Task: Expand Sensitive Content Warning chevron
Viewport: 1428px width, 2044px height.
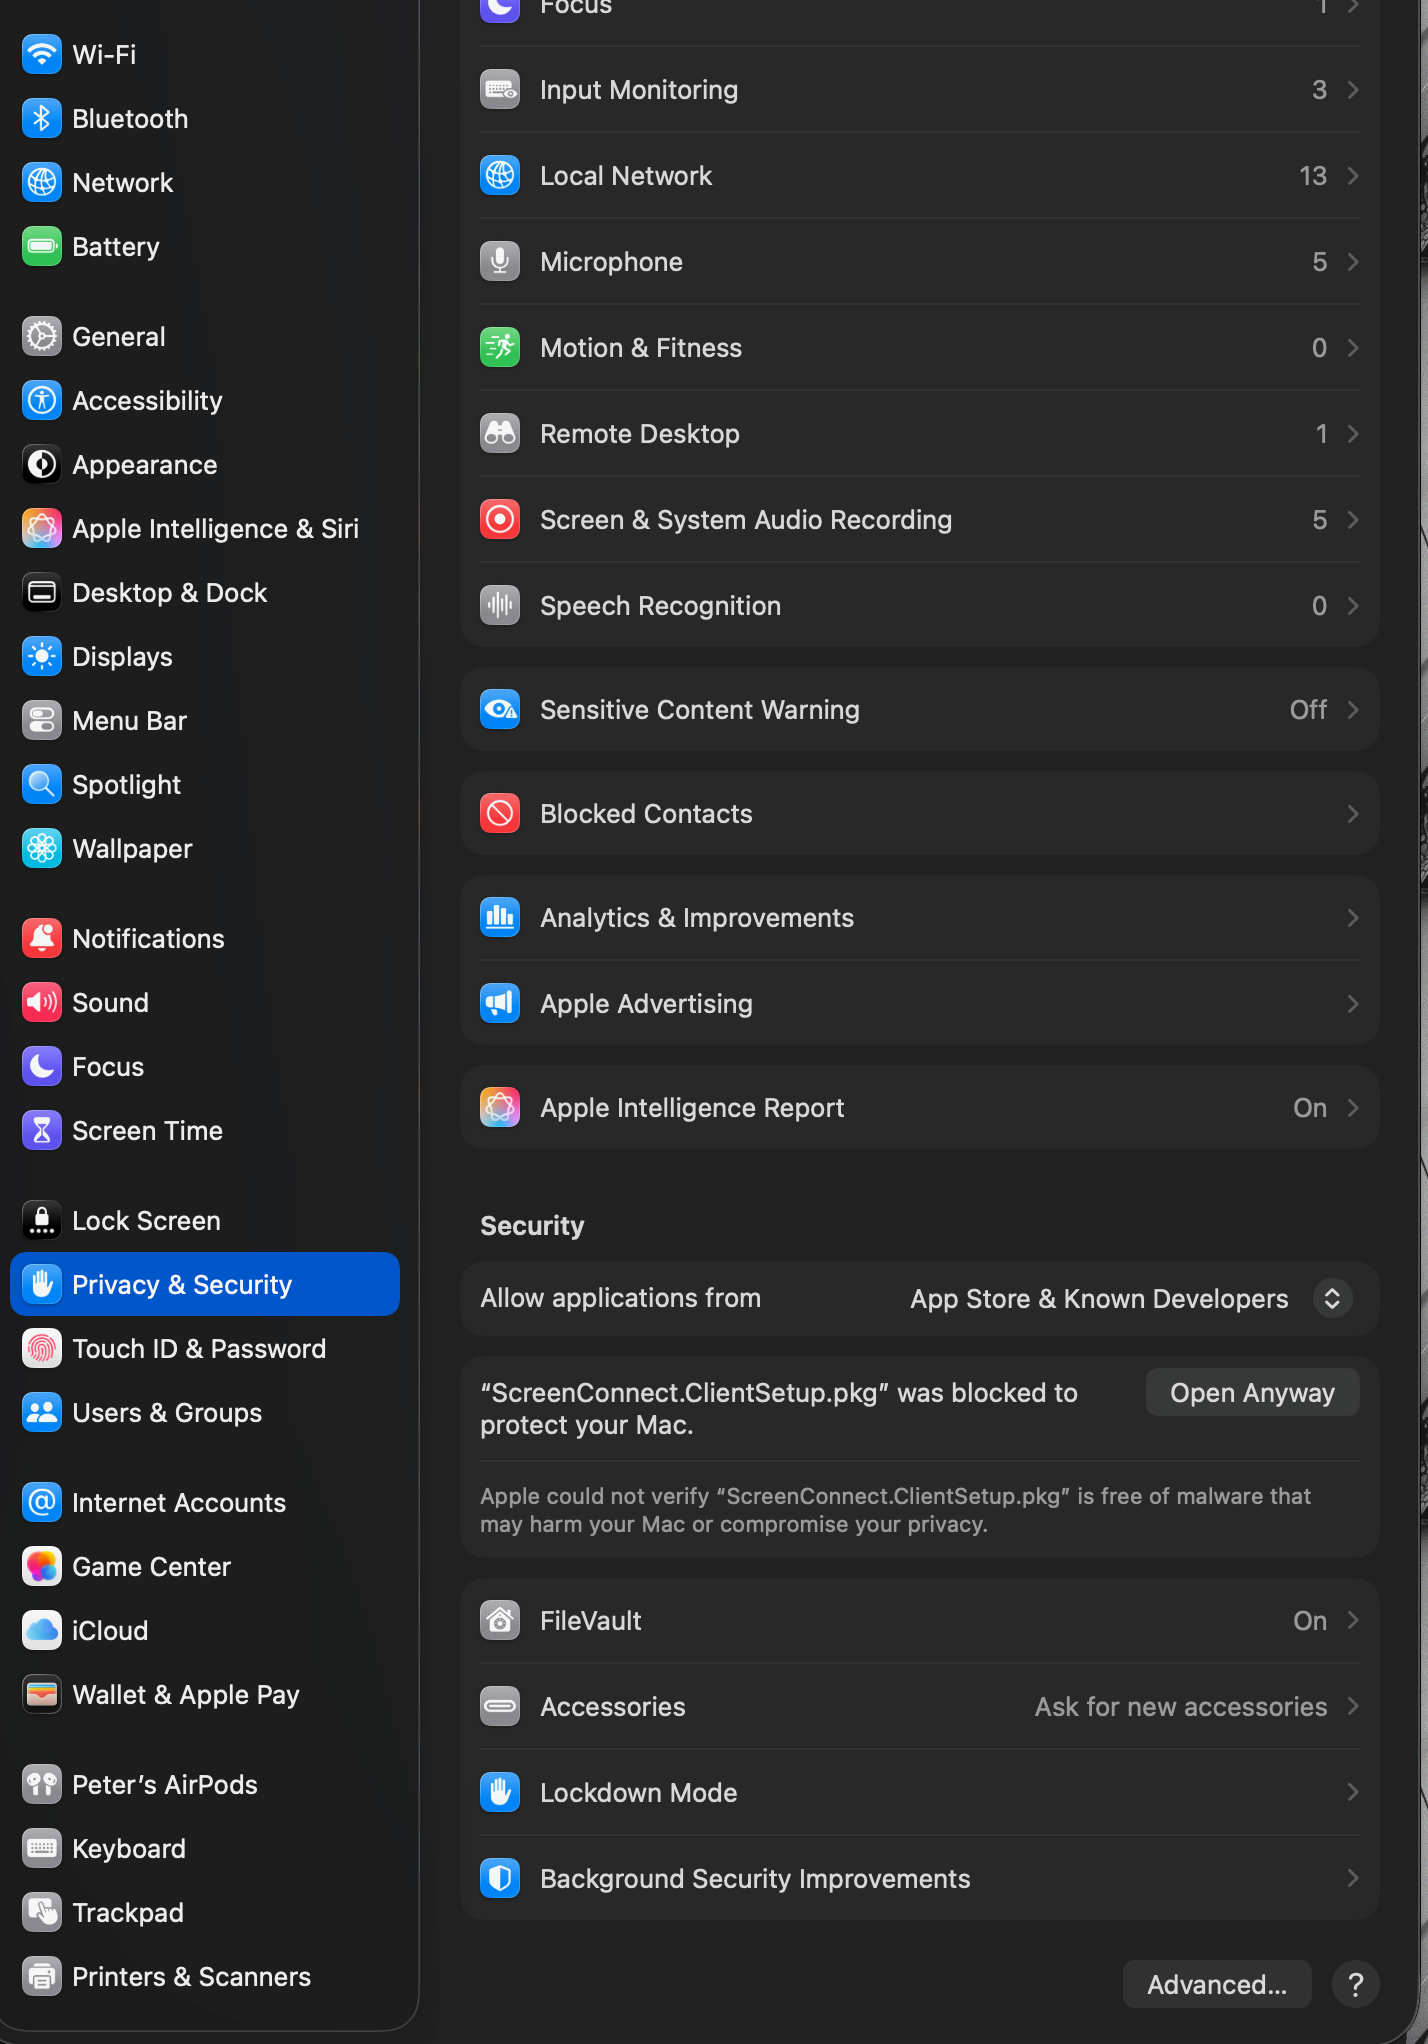Action: [1353, 710]
